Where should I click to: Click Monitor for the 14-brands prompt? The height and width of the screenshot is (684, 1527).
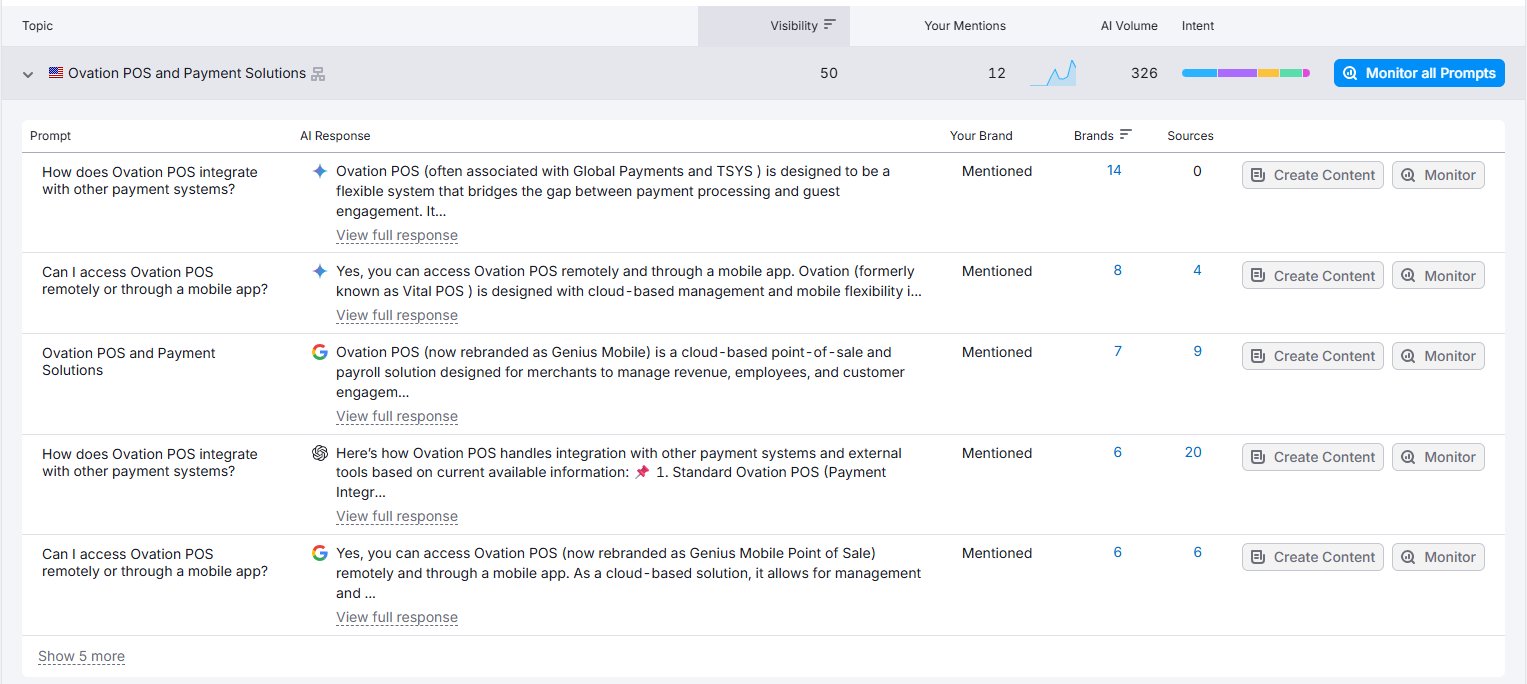[x=1438, y=175]
